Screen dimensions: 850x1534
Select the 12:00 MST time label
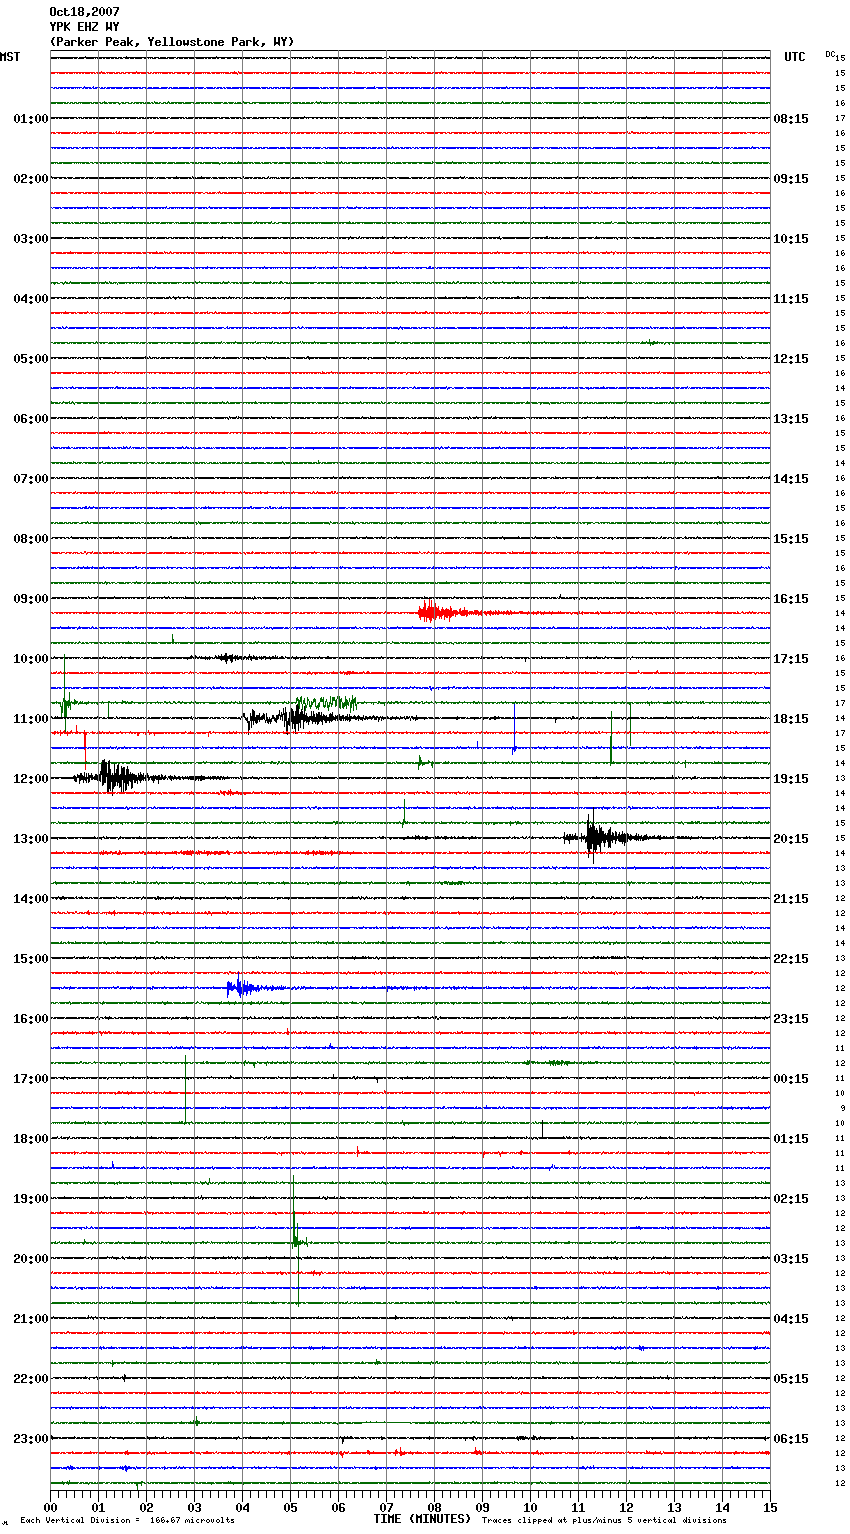click(31, 779)
